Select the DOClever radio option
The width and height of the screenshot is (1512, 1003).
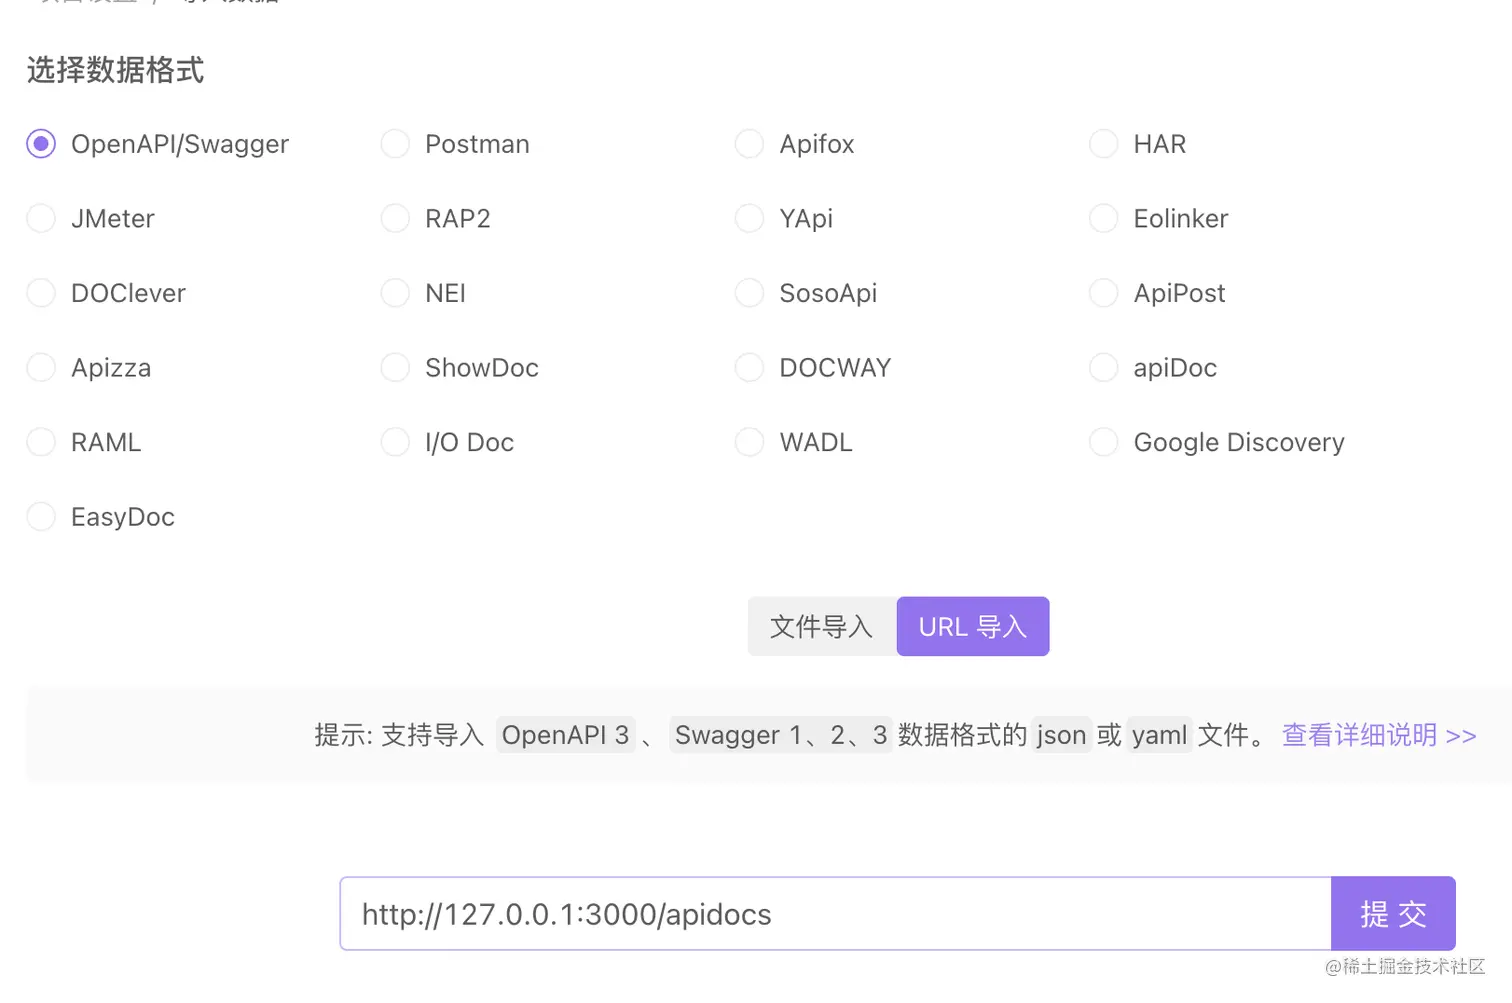click(x=41, y=293)
